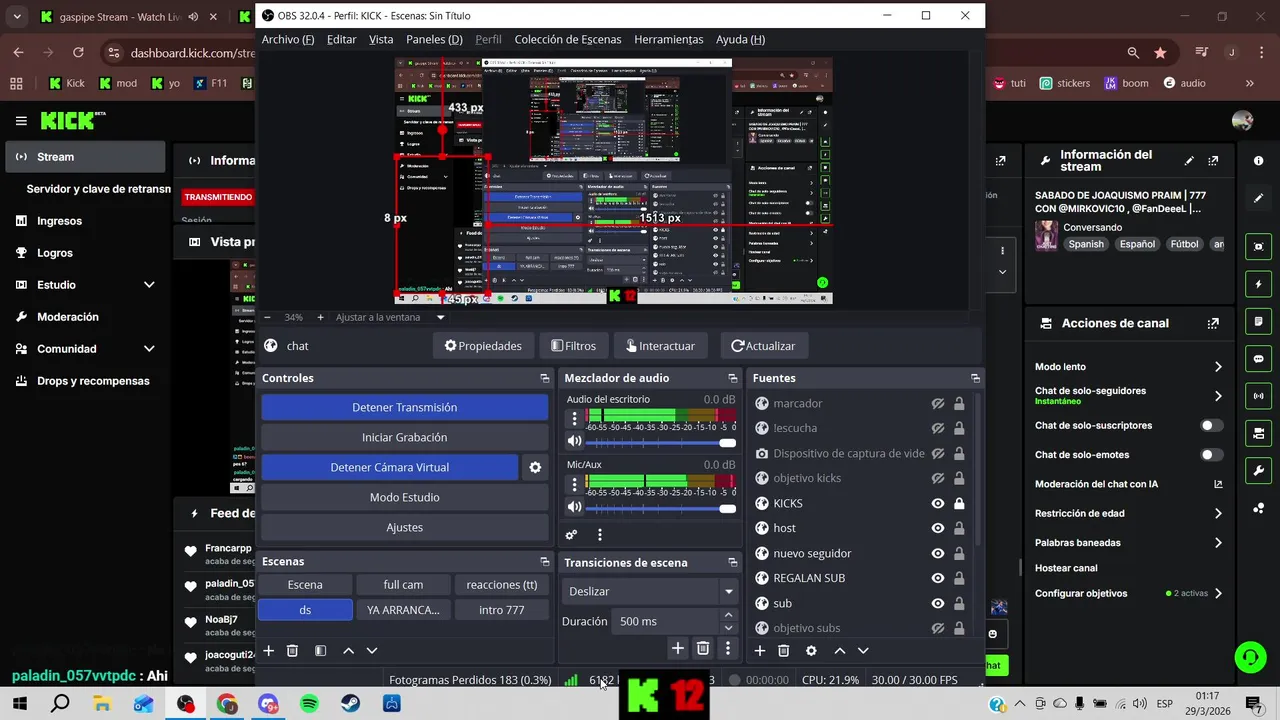The image size is (1280, 720).
Task: Open the Herramientas menu
Action: [669, 39]
